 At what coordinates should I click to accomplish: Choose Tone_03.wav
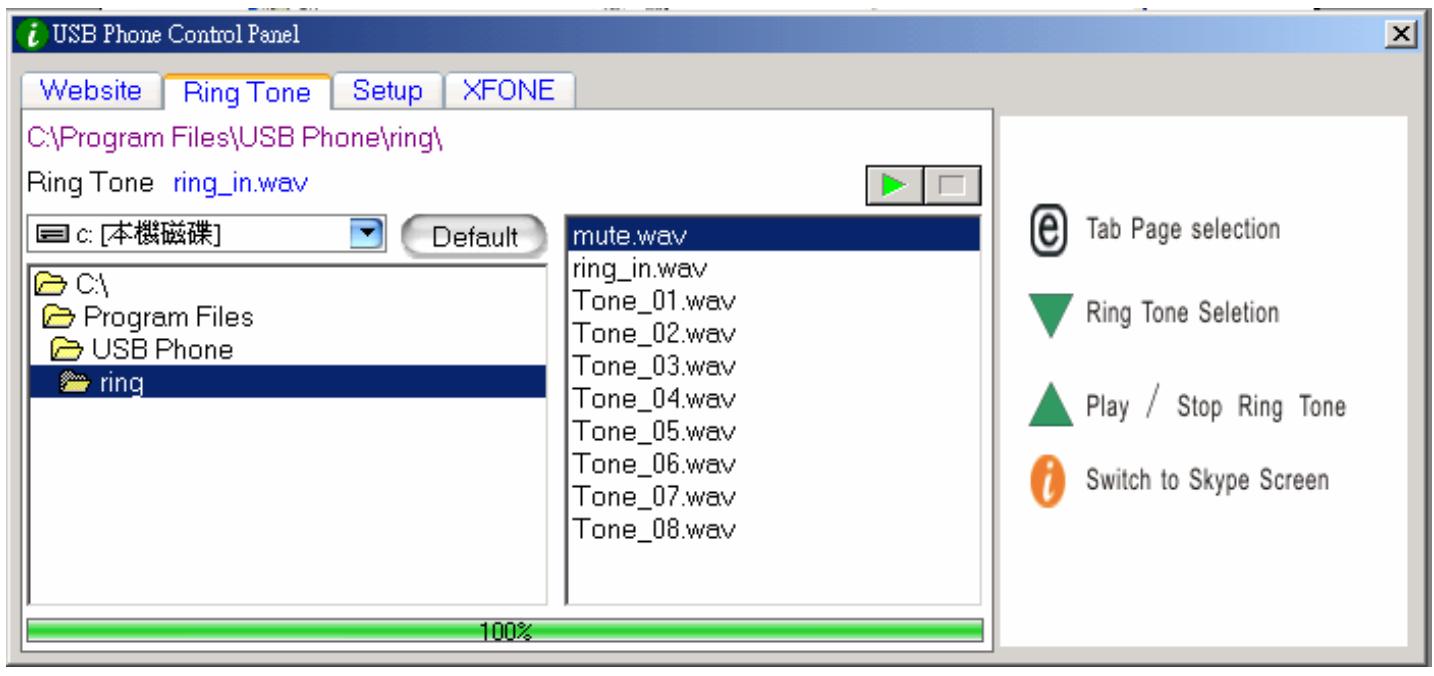click(x=772, y=366)
